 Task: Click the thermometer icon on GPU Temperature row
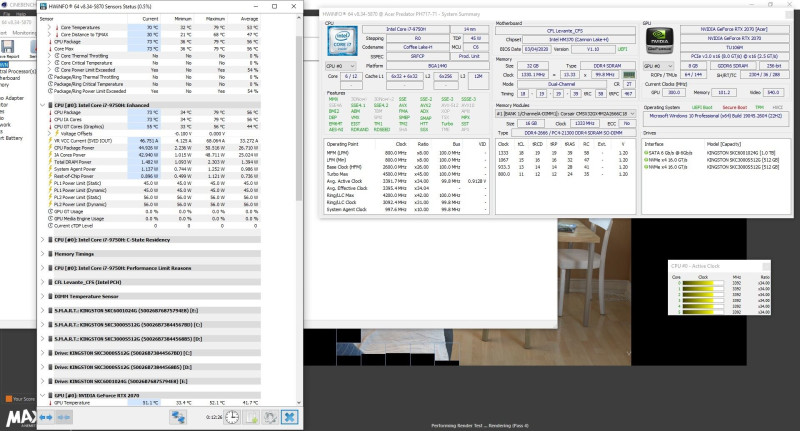(50, 403)
